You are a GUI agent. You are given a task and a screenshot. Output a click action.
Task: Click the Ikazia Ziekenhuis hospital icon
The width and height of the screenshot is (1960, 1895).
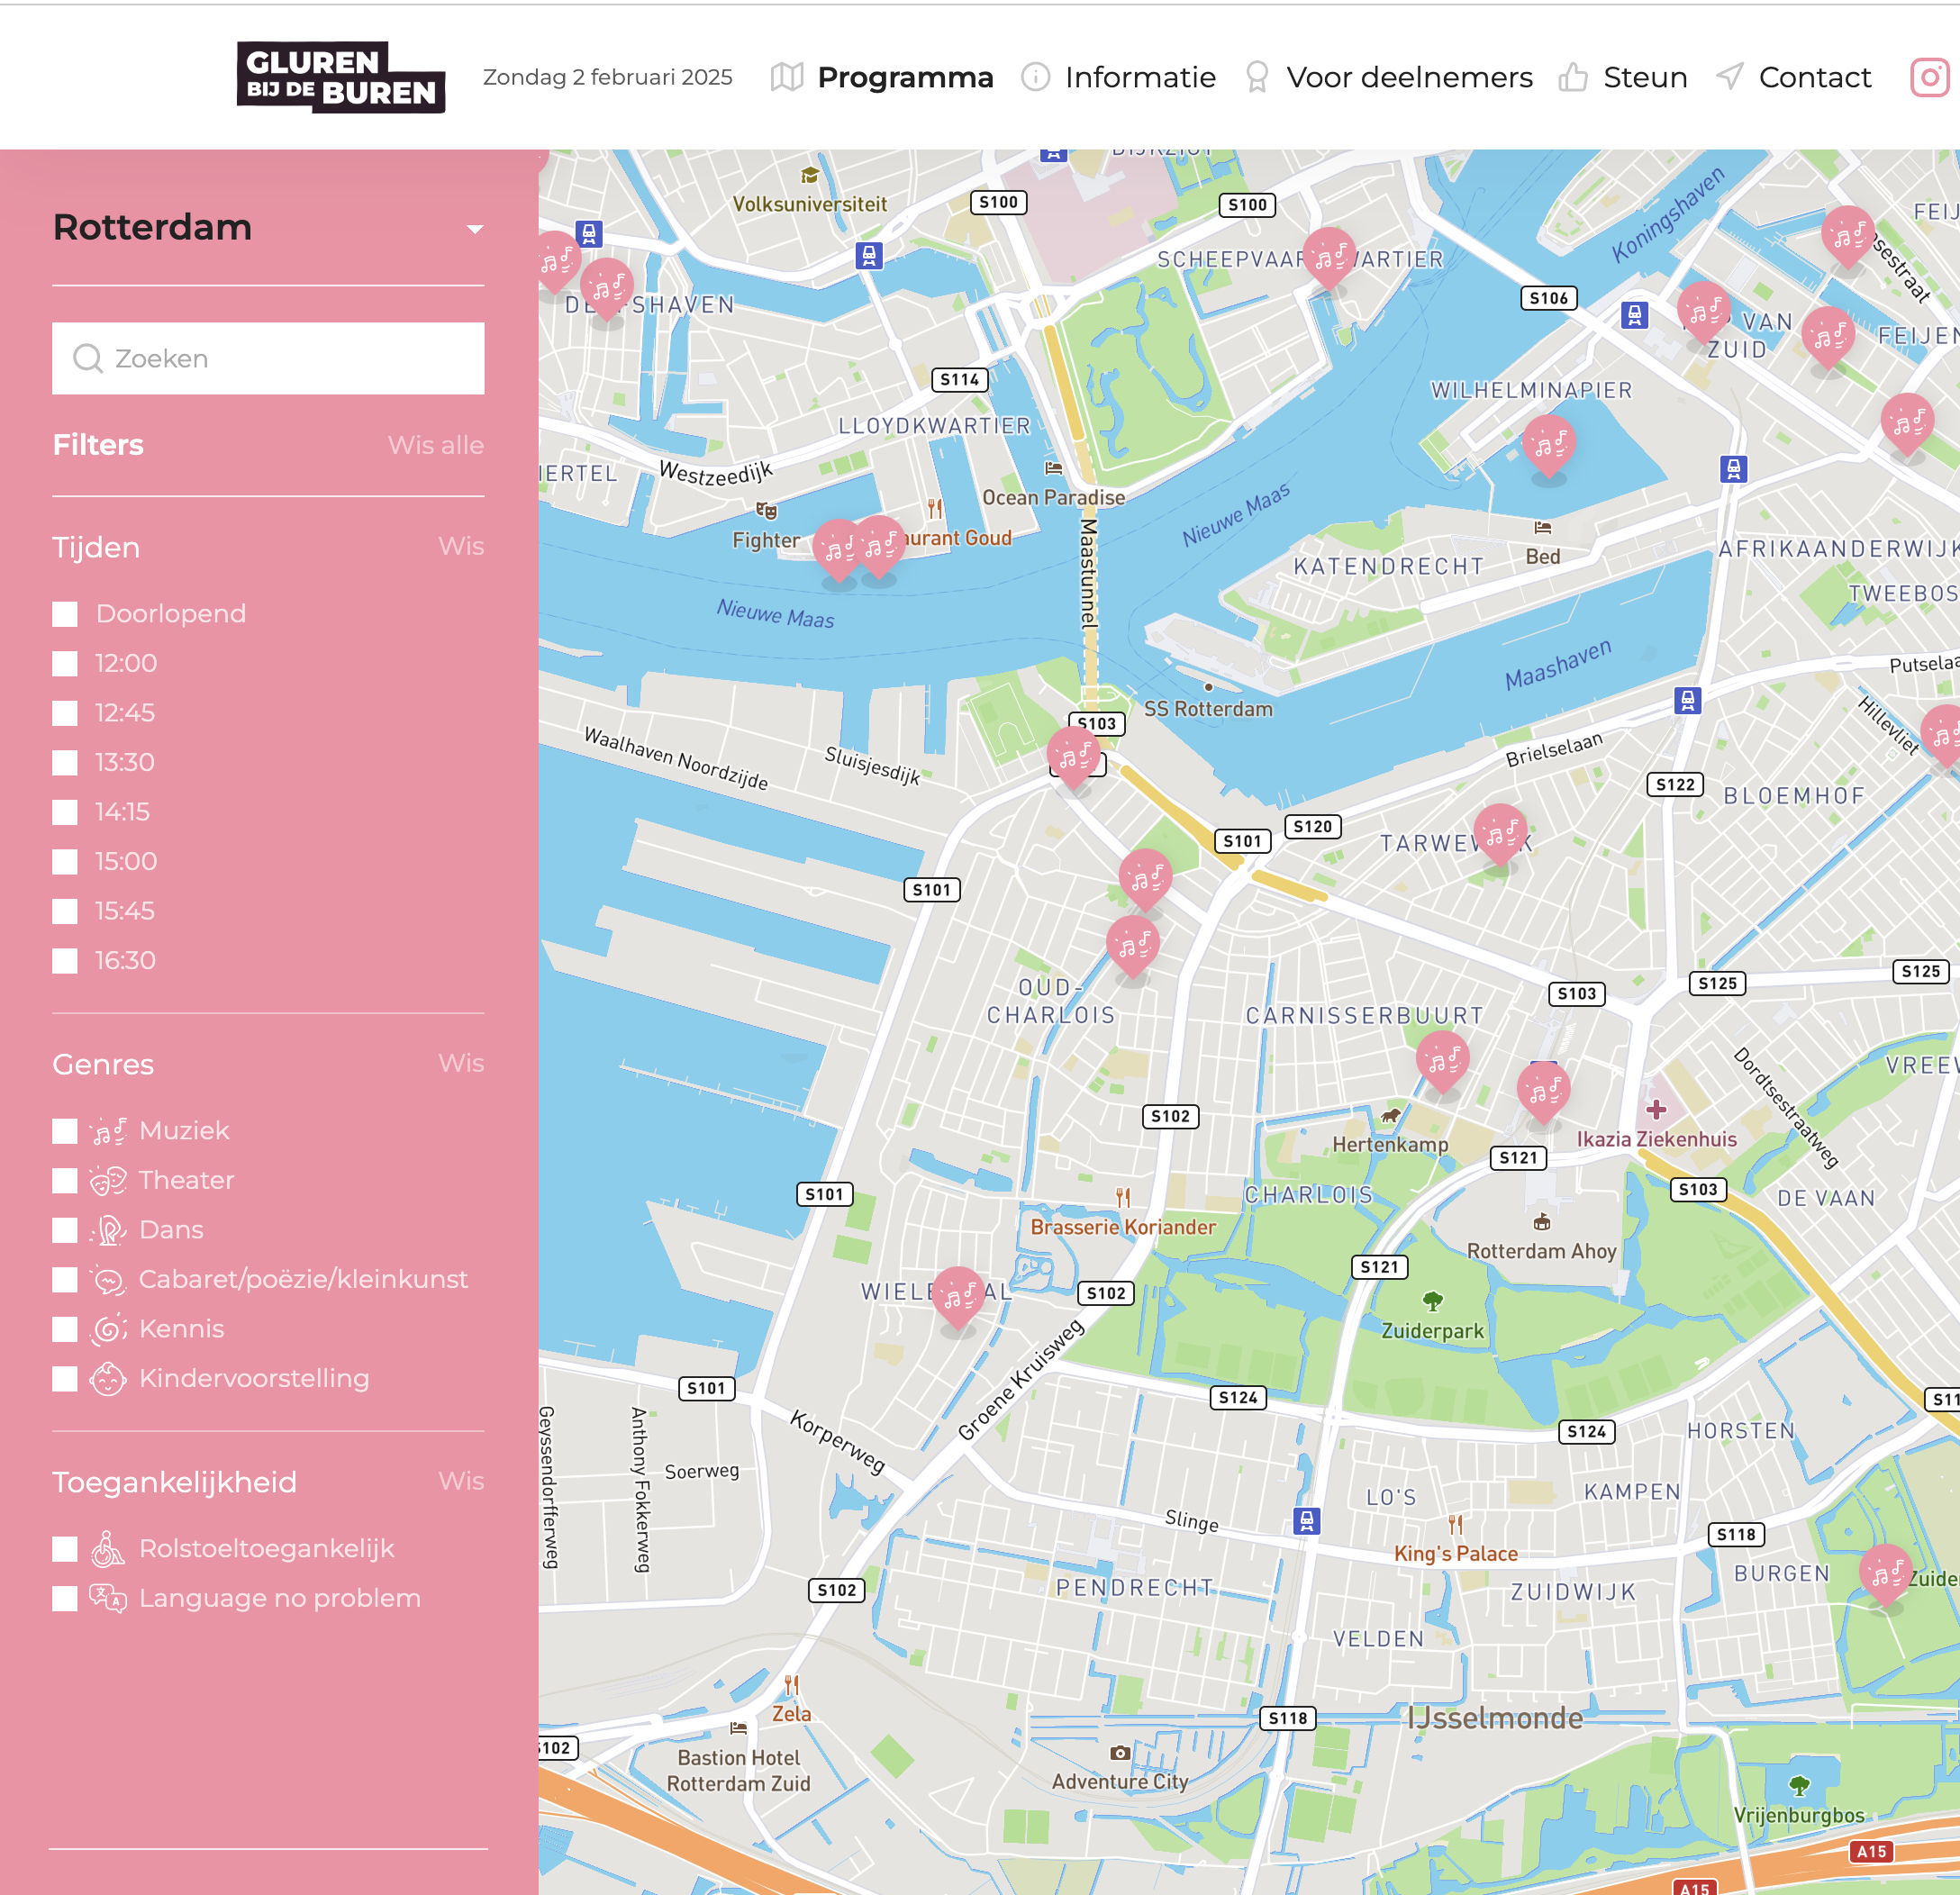coord(1656,1109)
